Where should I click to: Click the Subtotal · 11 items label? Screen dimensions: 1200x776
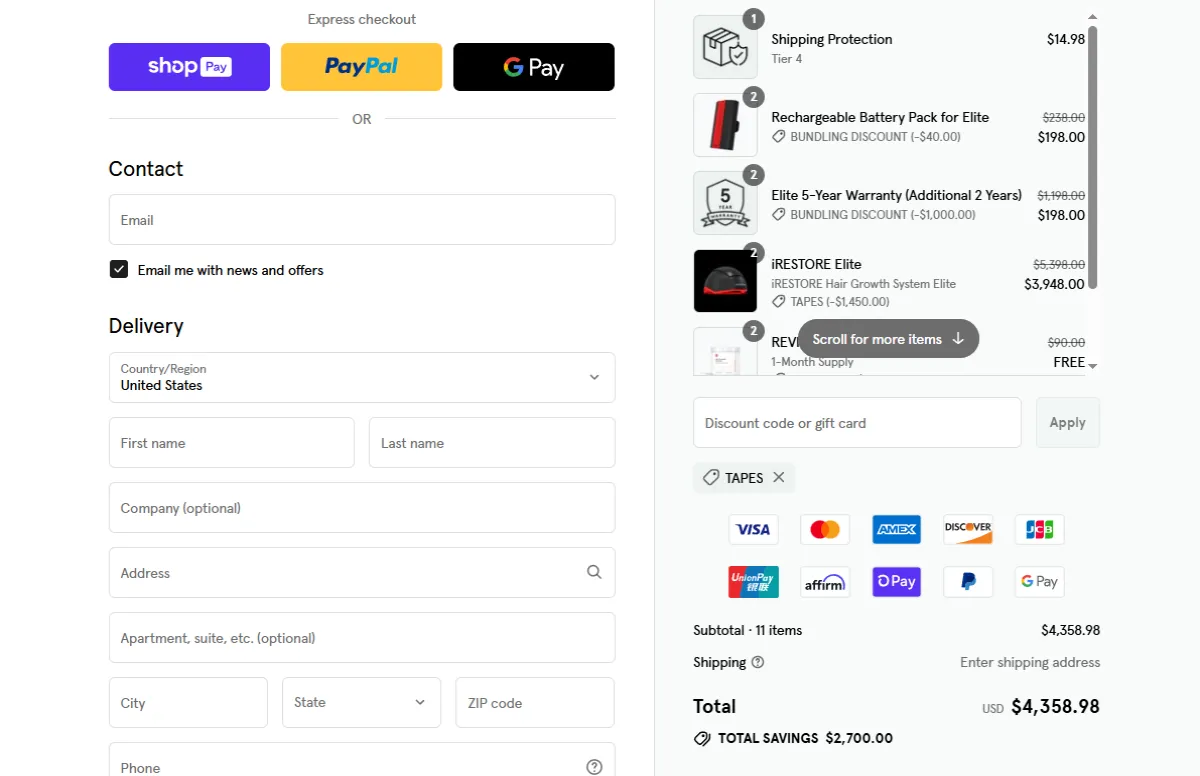(x=748, y=630)
